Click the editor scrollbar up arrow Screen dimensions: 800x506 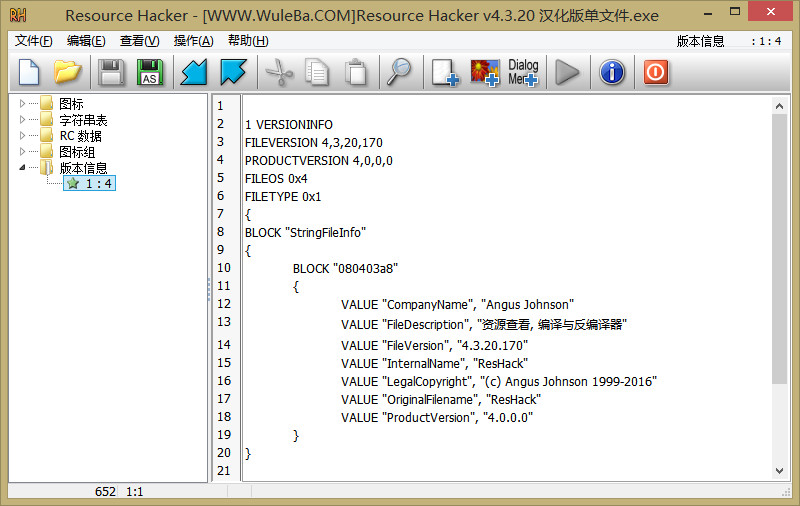[779, 106]
